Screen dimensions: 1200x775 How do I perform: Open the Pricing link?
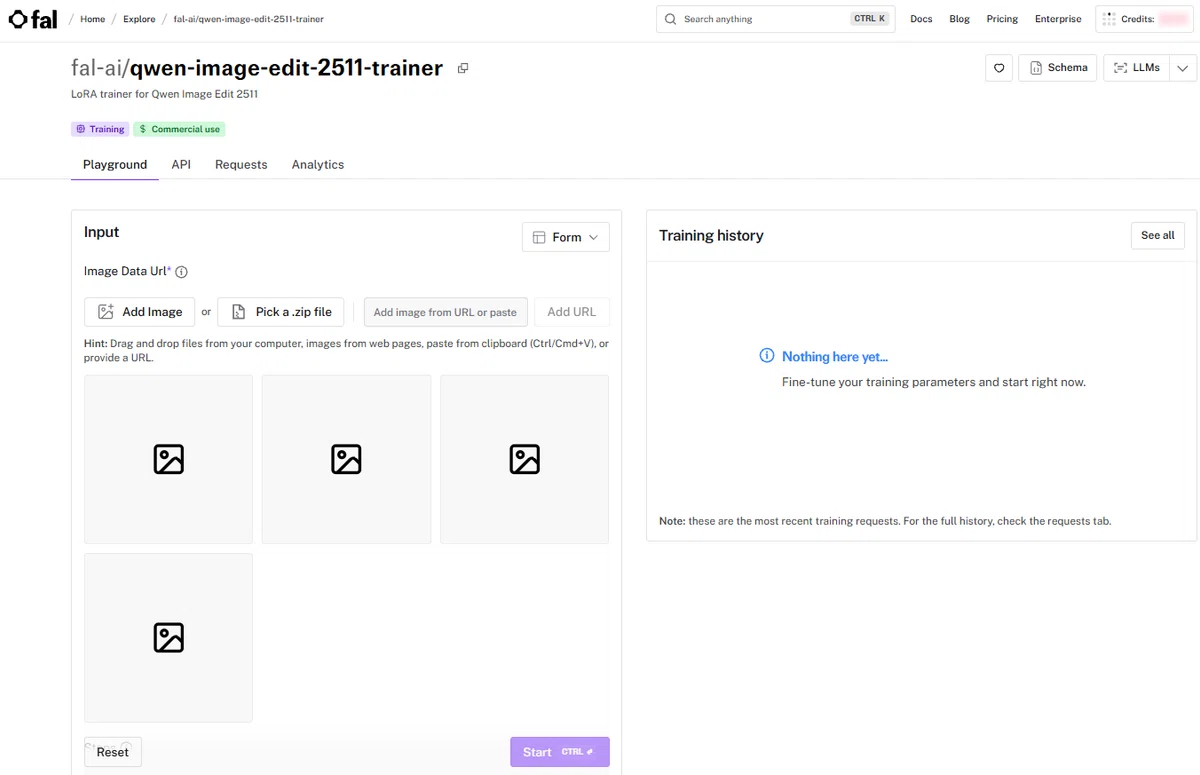[1002, 19]
